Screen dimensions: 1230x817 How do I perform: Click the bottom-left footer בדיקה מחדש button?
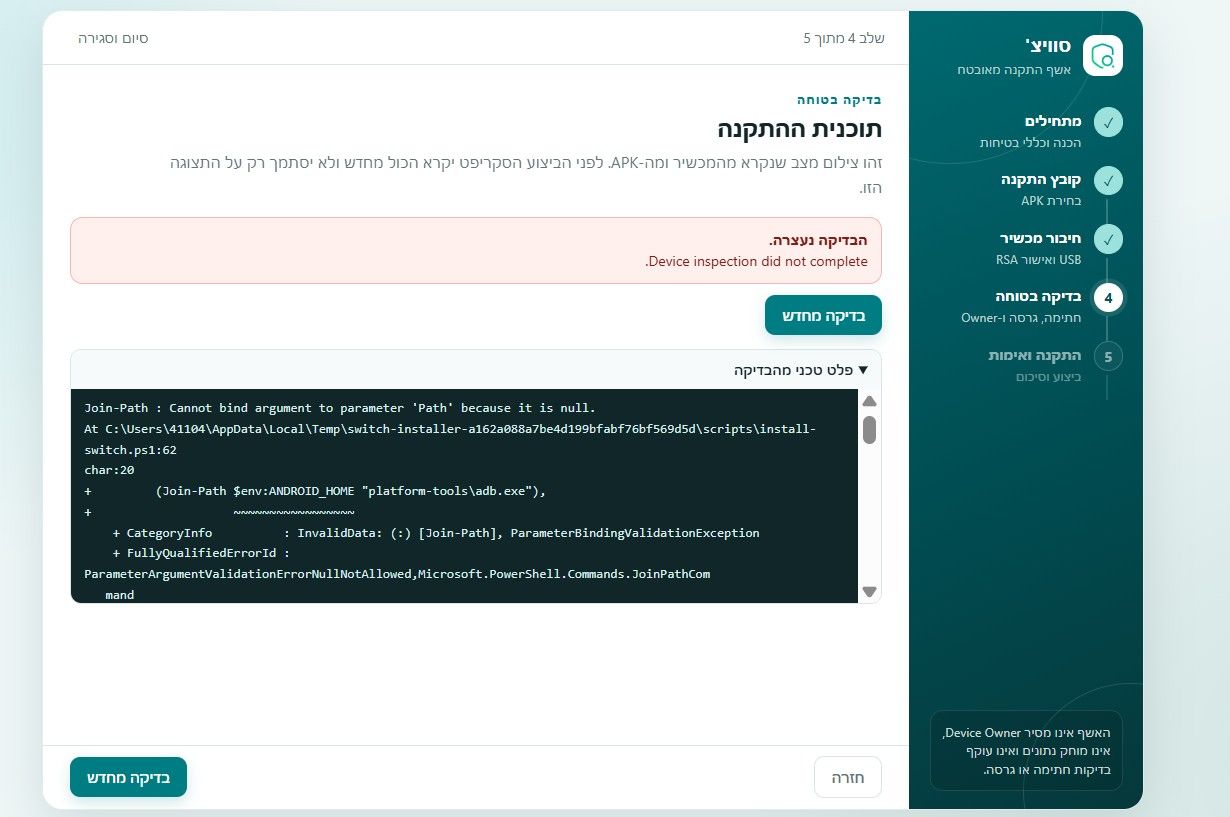pos(128,777)
